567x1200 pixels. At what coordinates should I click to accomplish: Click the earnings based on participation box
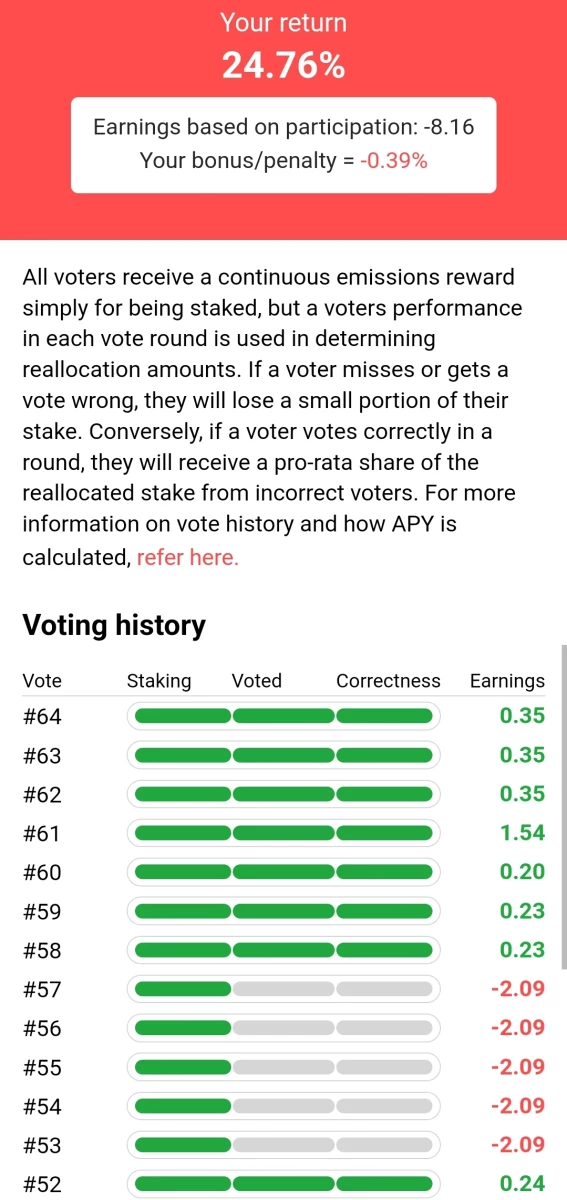283,144
